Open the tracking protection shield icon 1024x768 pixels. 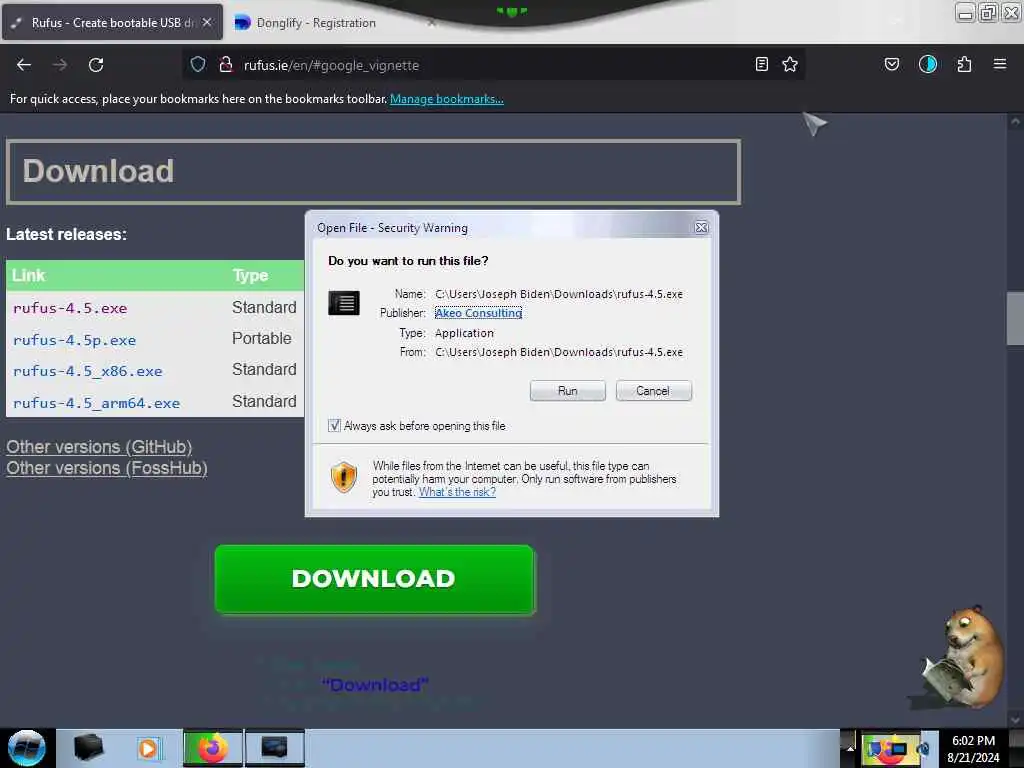[x=198, y=64]
